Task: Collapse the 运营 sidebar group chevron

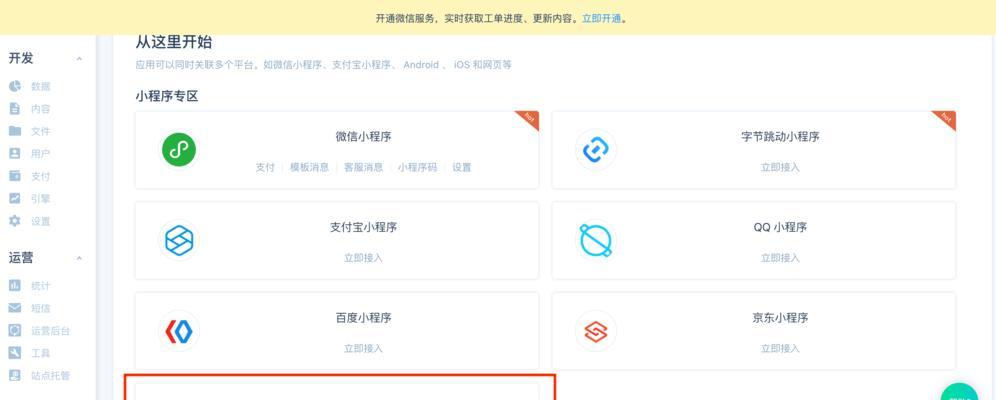Action: pyautogui.click(x=79, y=258)
